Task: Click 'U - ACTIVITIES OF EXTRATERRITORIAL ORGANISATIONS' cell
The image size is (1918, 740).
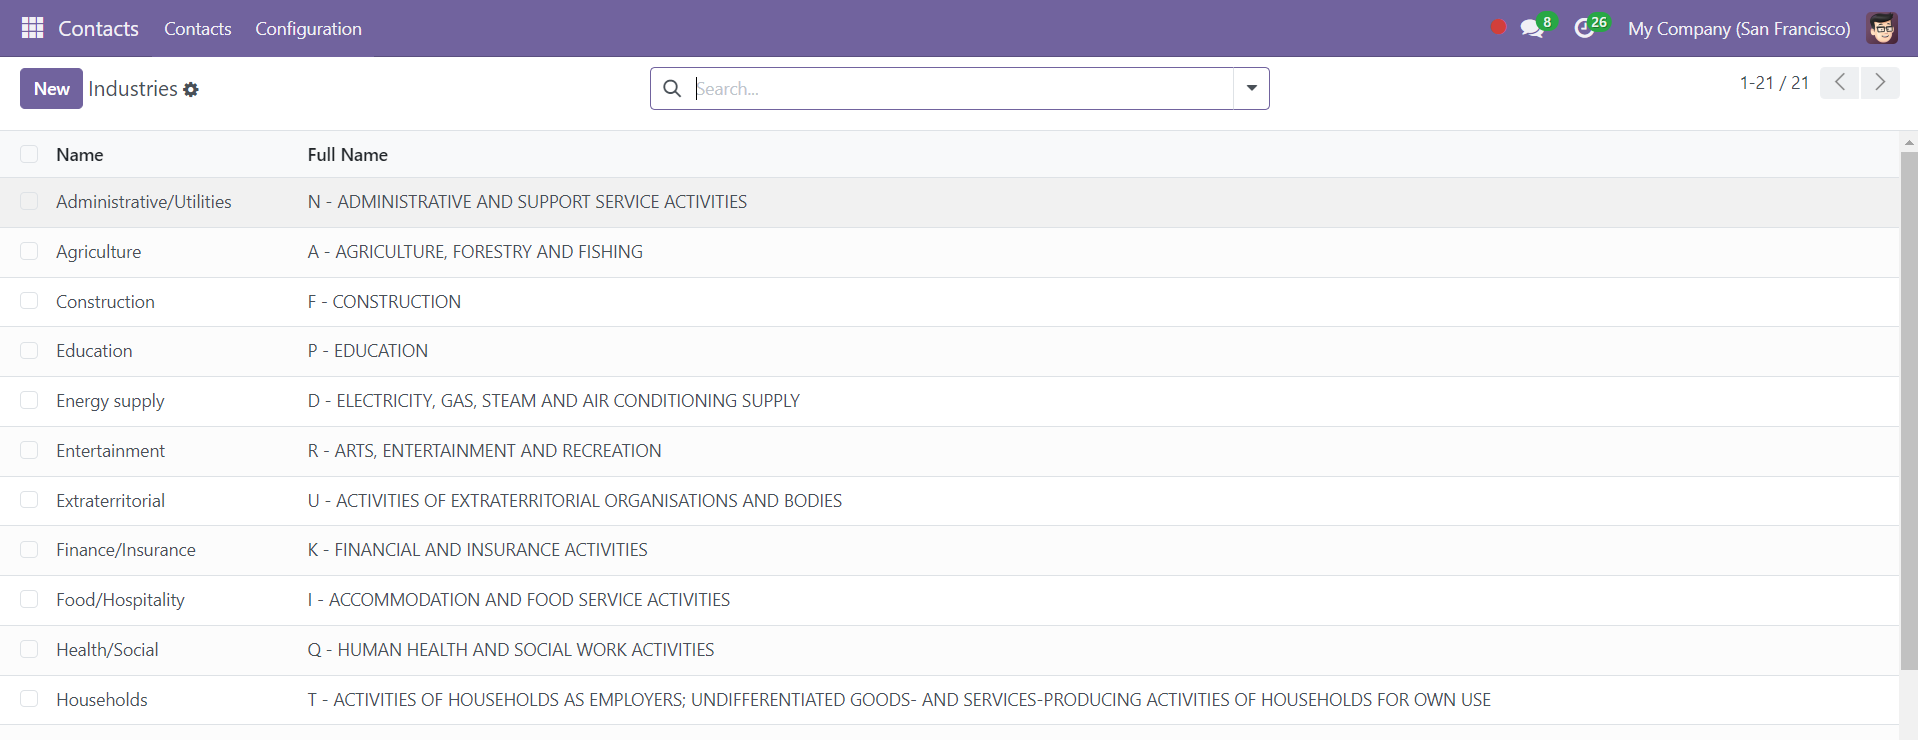Action: click(x=575, y=501)
